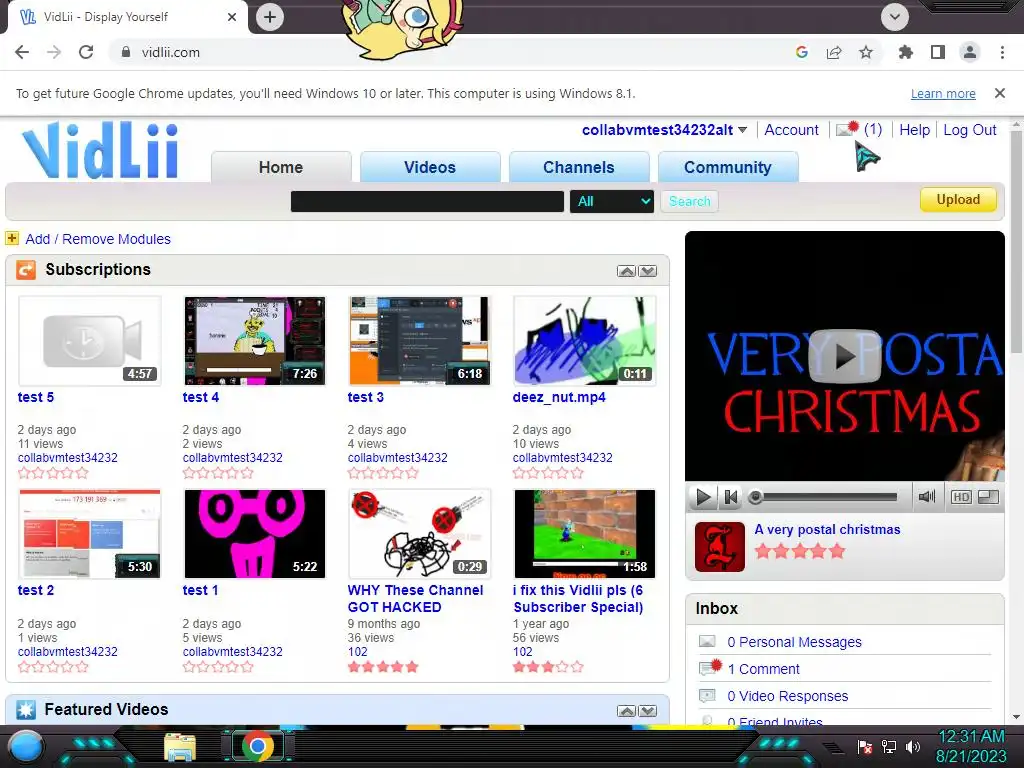Click the Google icon in address bar

coord(802,52)
